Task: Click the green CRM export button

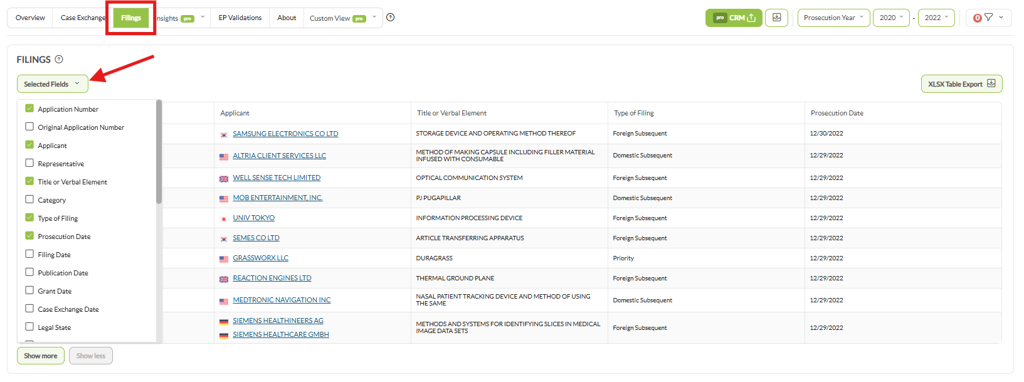Action: pos(733,18)
